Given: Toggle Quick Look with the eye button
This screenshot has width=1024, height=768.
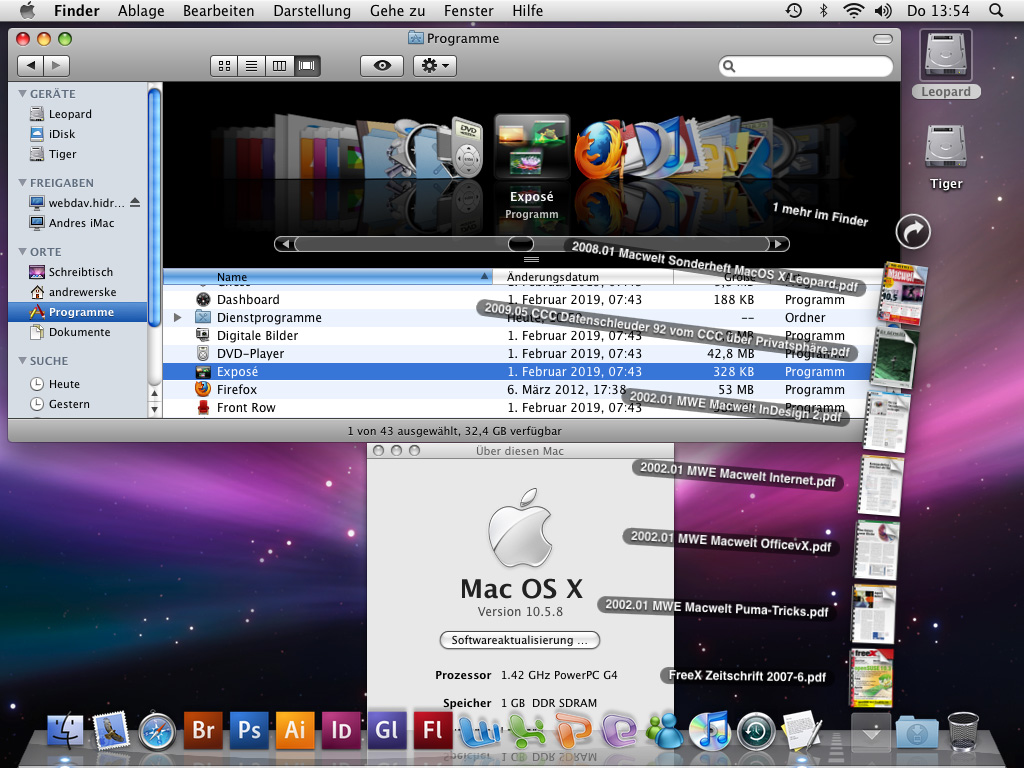Looking at the screenshot, I should [382, 65].
